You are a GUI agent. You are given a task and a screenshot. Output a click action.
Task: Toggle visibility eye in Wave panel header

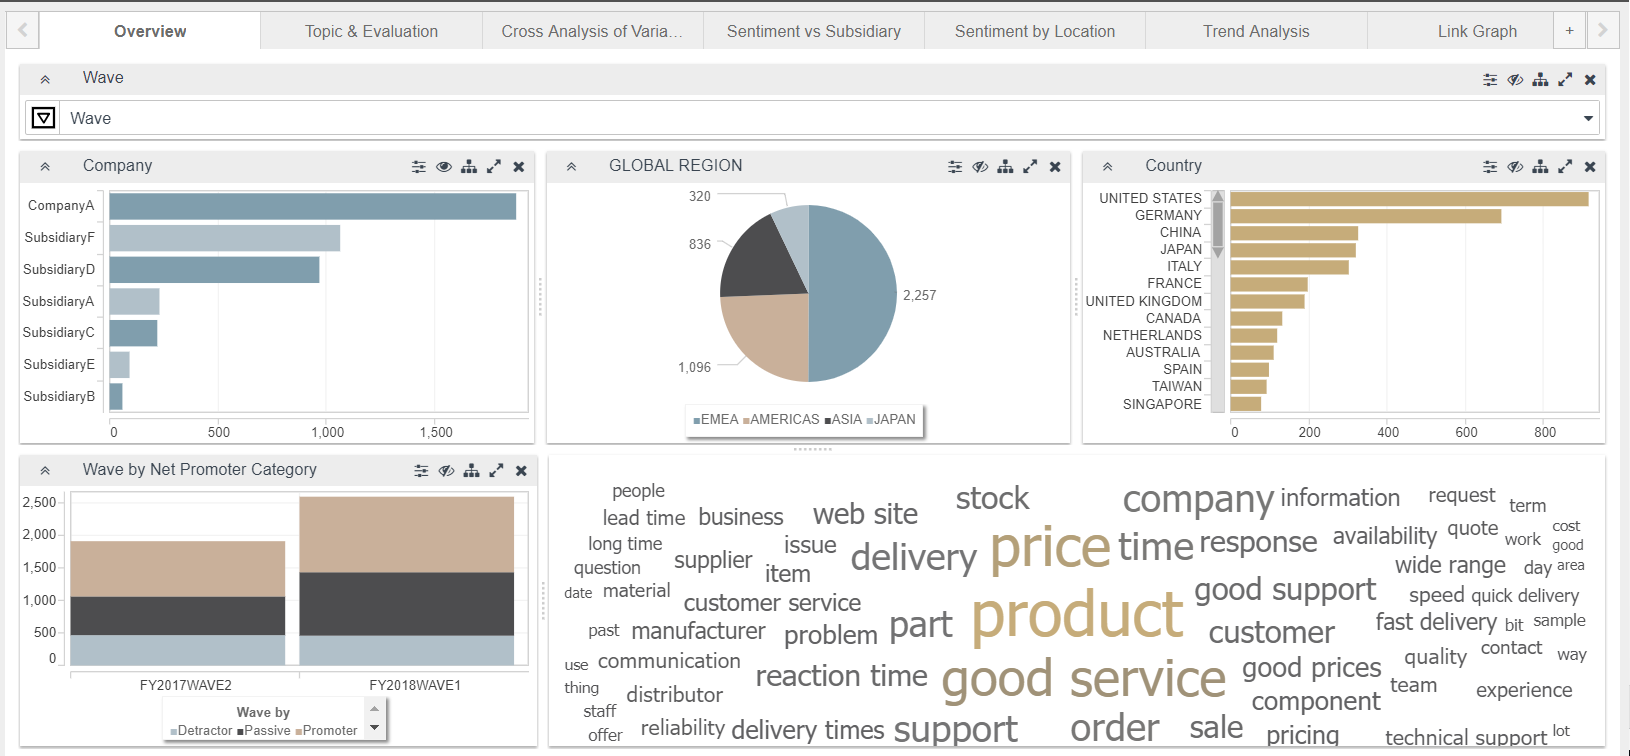[1515, 79]
